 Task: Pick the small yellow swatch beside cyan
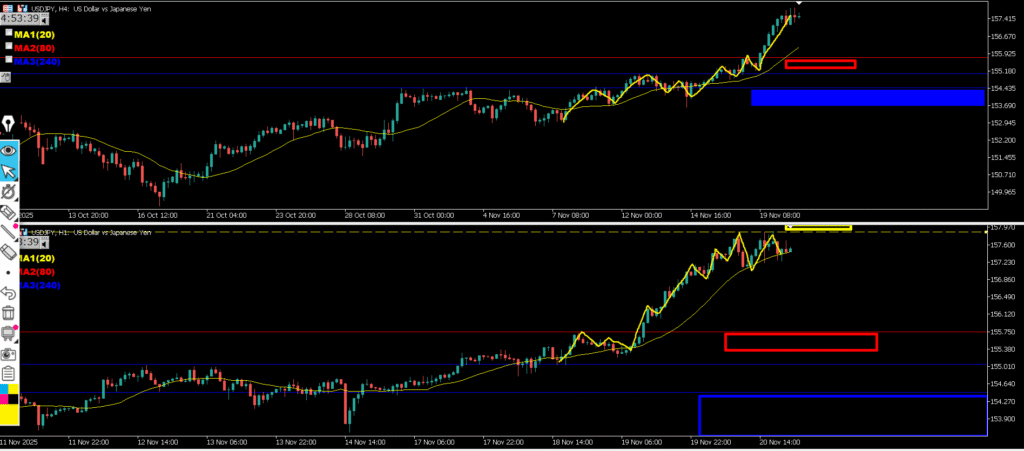click(13, 389)
